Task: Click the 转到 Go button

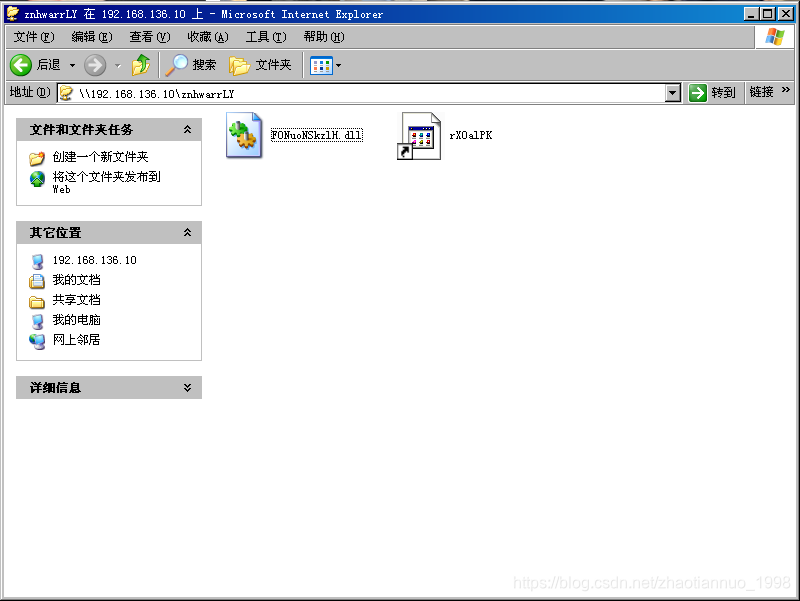Action: [x=712, y=93]
